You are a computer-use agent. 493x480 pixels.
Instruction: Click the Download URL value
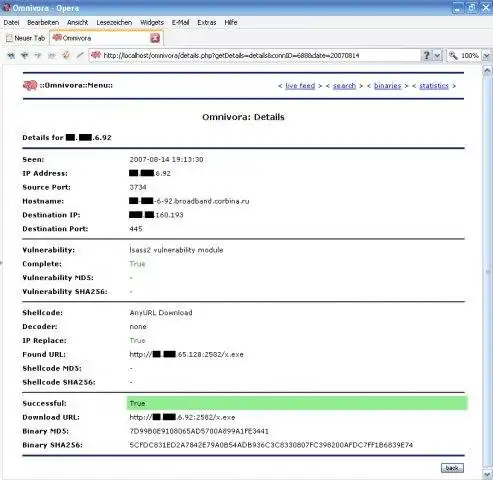coord(182,417)
